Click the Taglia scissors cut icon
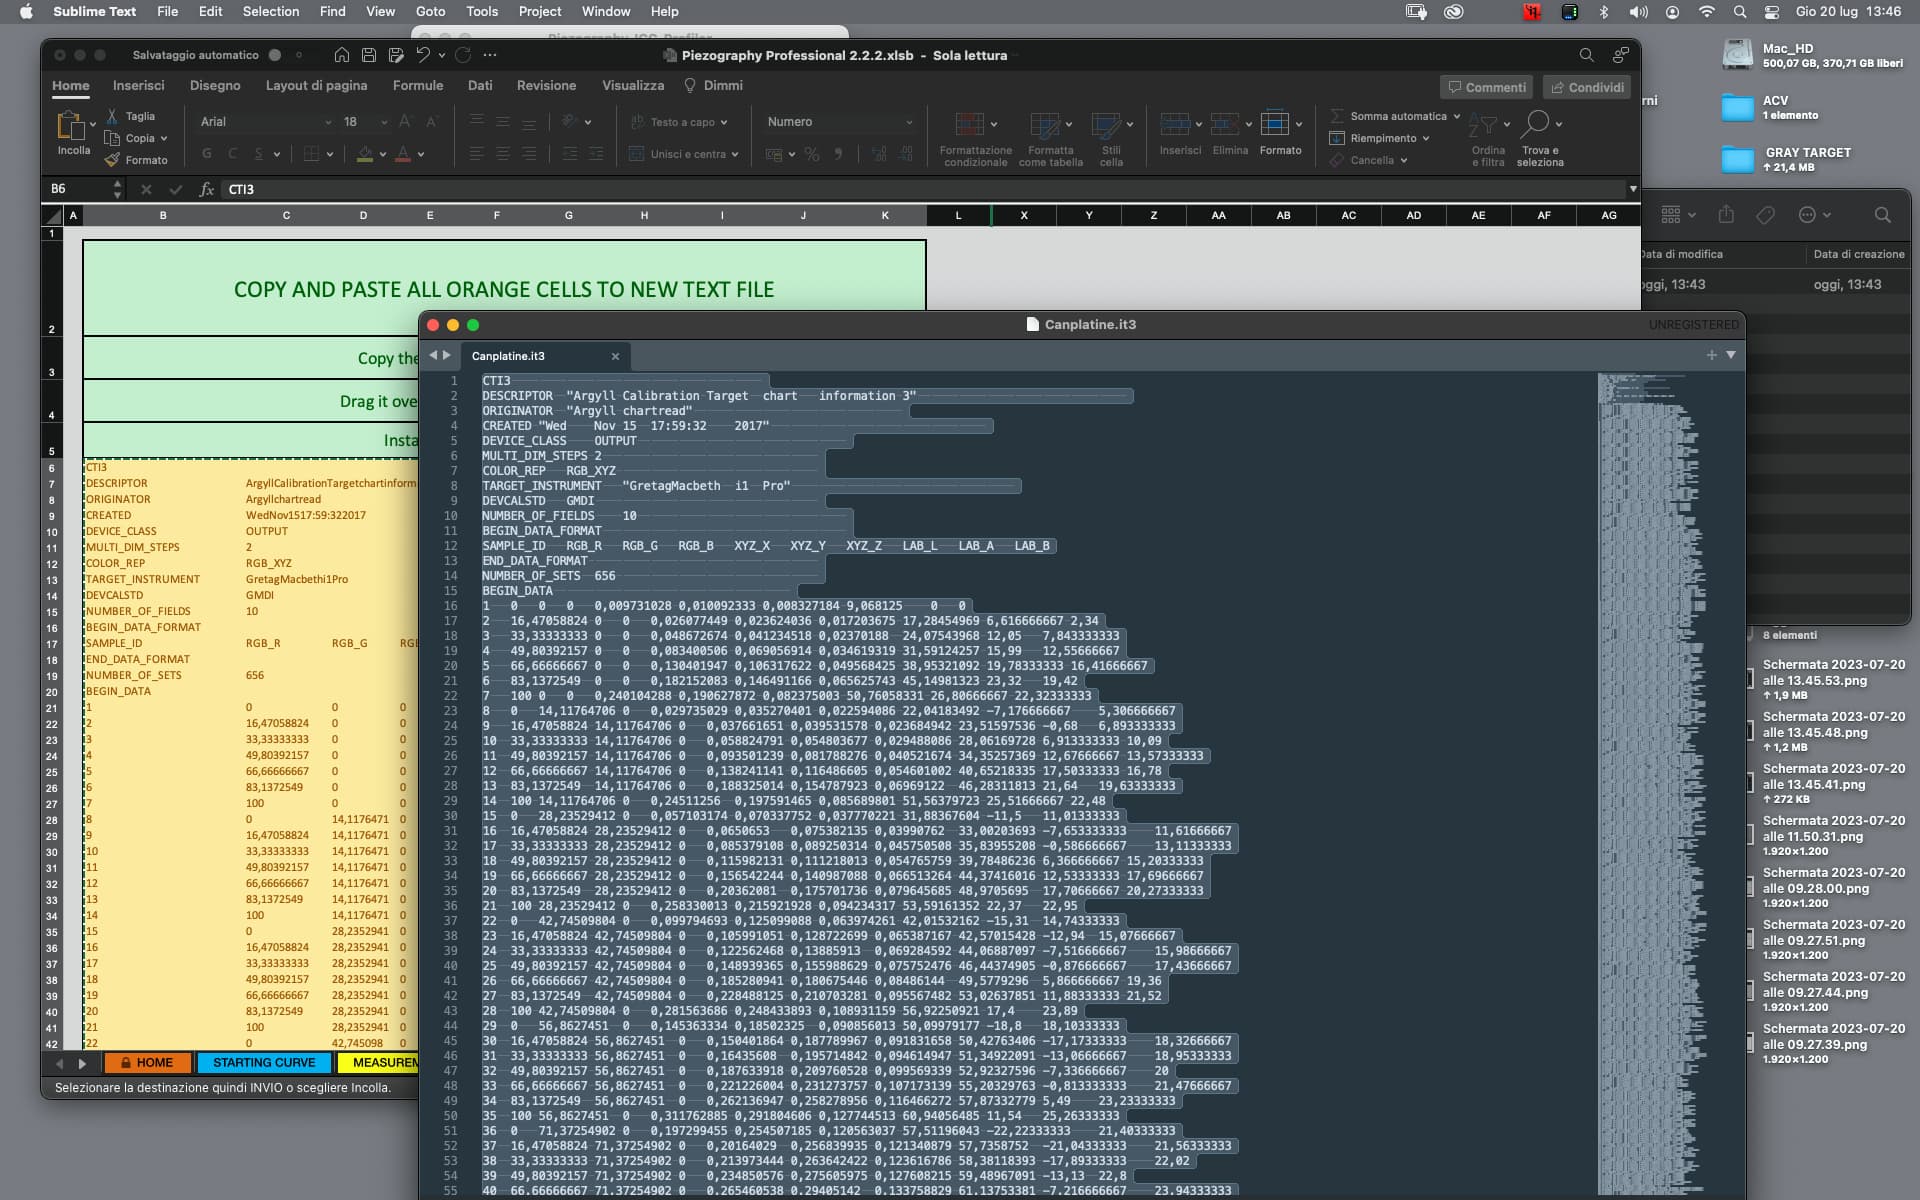 [113, 116]
